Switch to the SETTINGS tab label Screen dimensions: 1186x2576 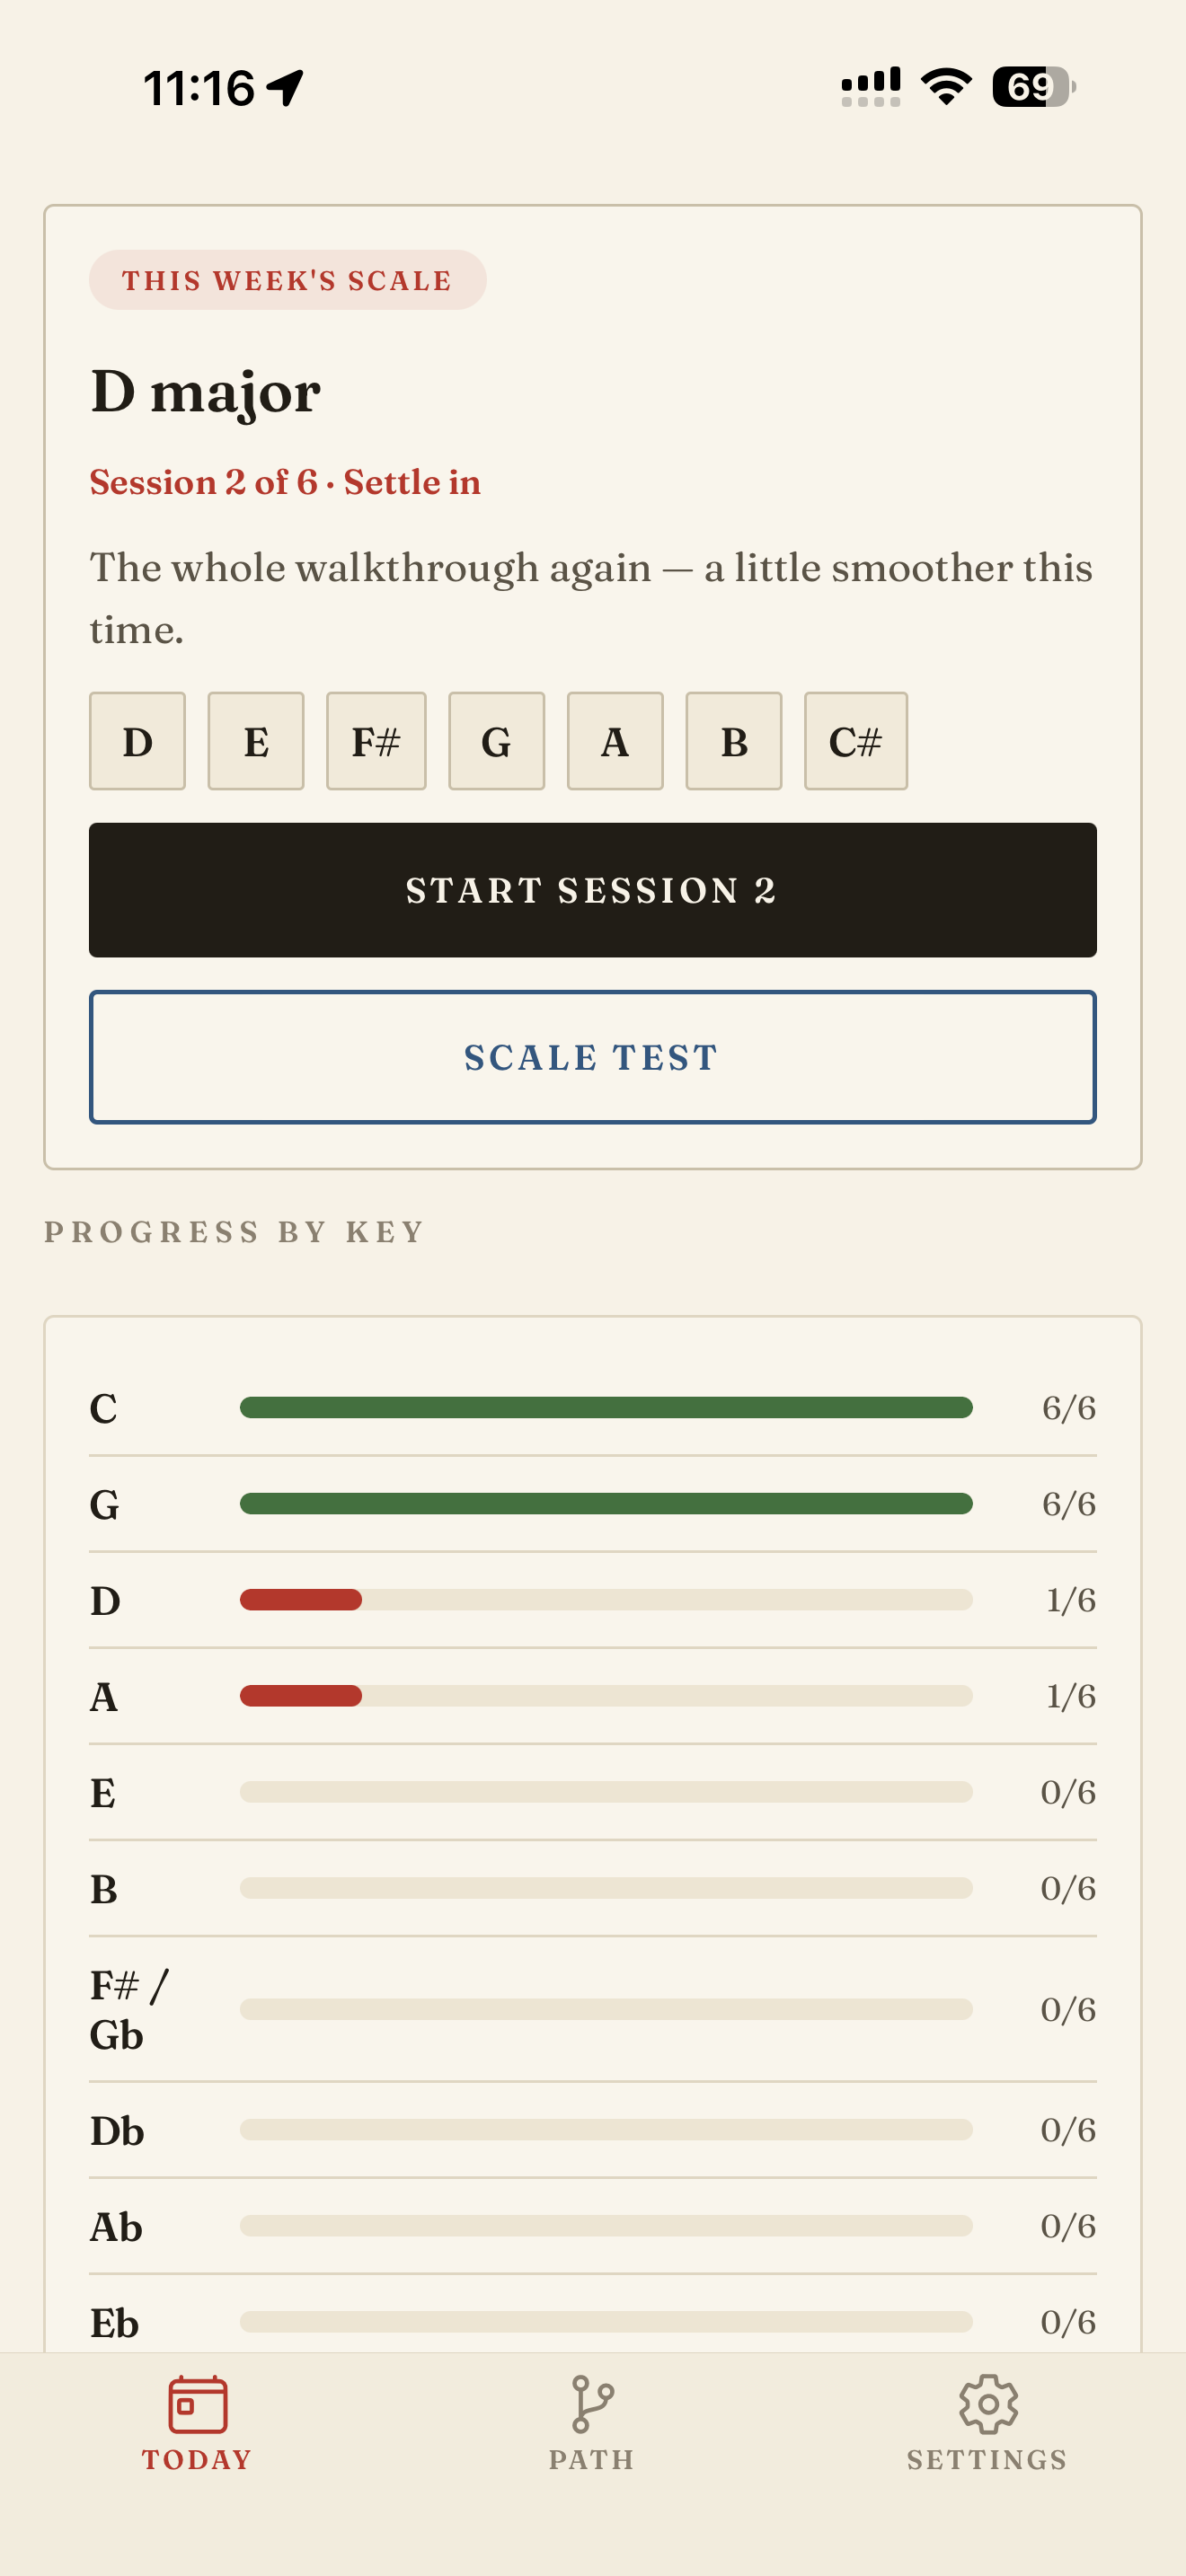(x=988, y=2459)
